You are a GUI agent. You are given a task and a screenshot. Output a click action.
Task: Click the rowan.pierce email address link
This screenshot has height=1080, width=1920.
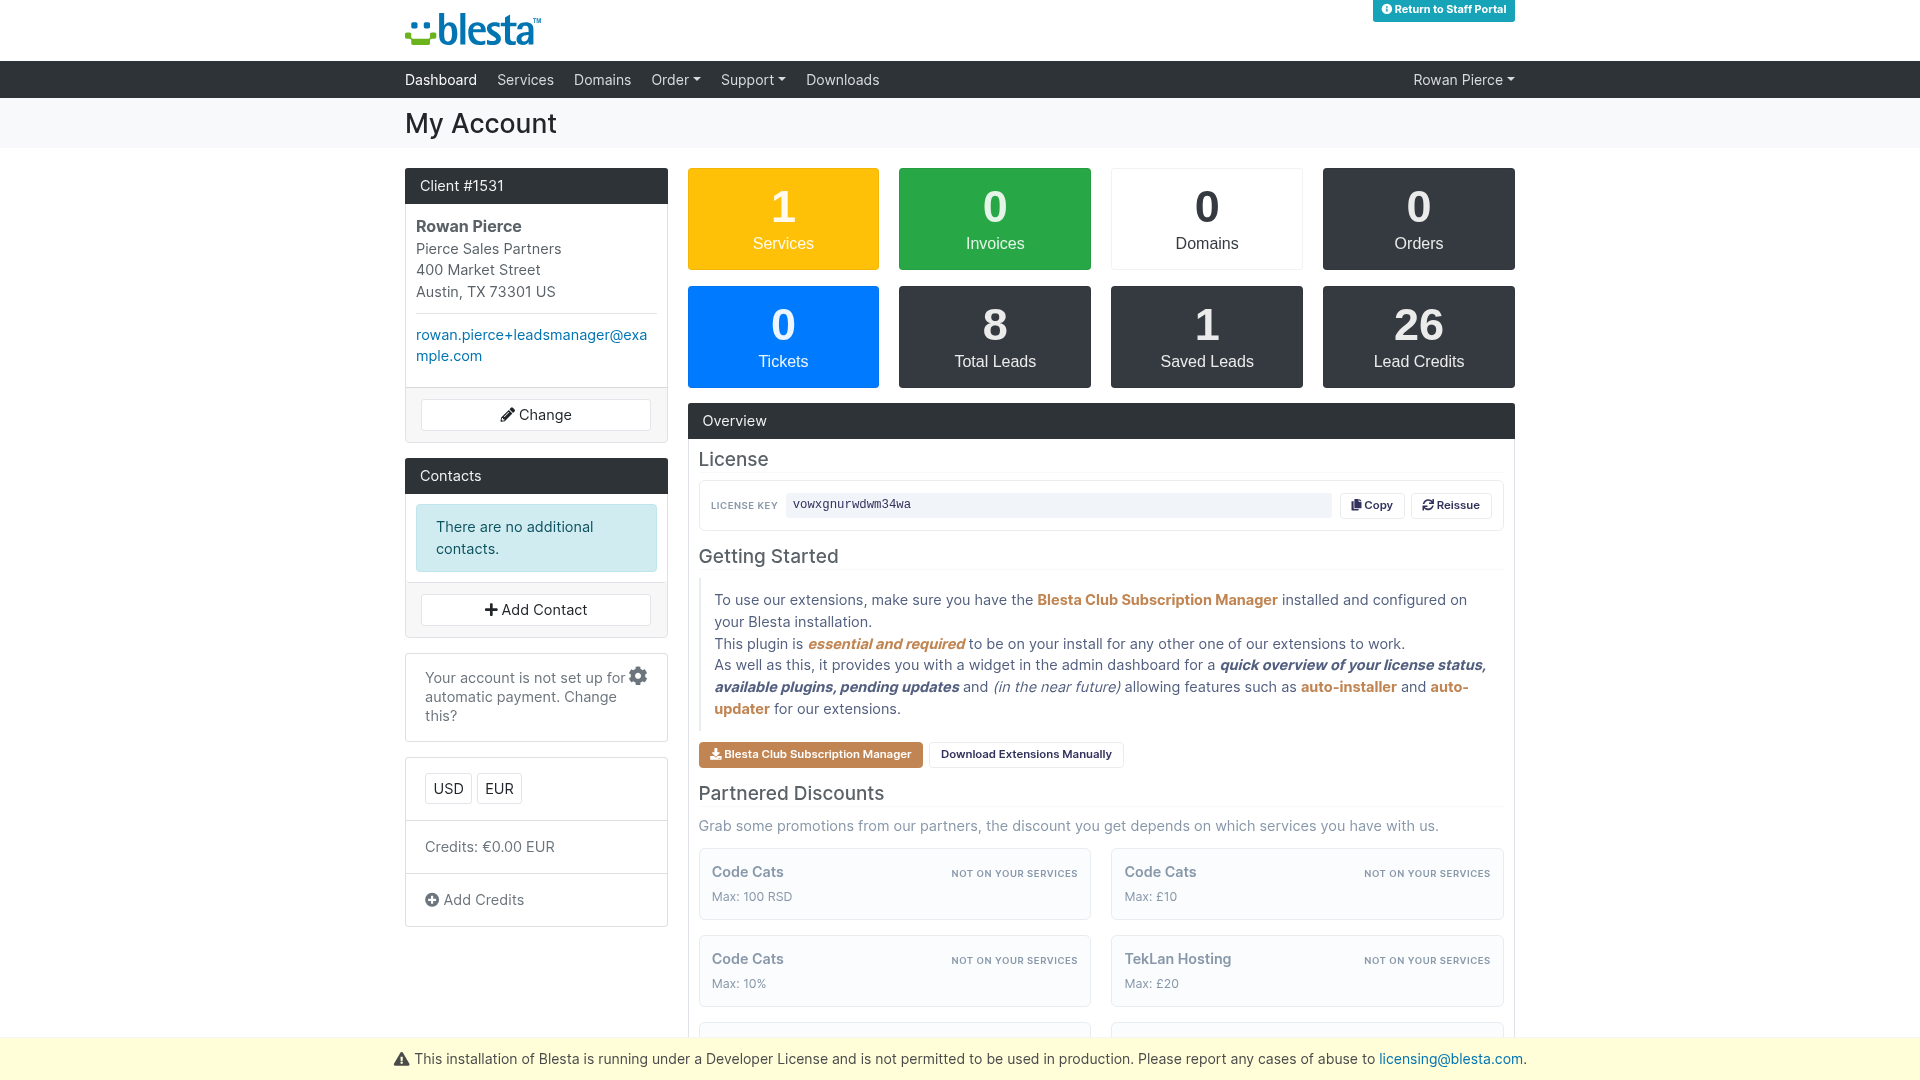[531, 345]
